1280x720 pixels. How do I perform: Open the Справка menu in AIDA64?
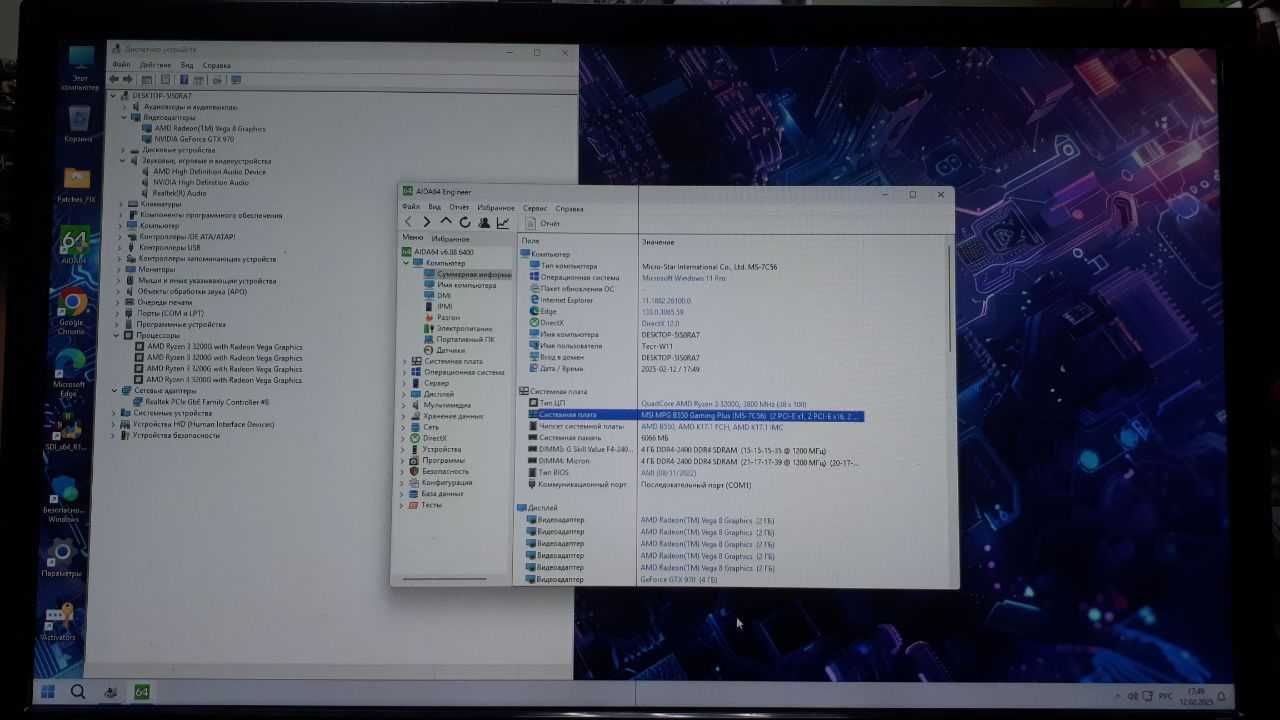pyautogui.click(x=569, y=208)
